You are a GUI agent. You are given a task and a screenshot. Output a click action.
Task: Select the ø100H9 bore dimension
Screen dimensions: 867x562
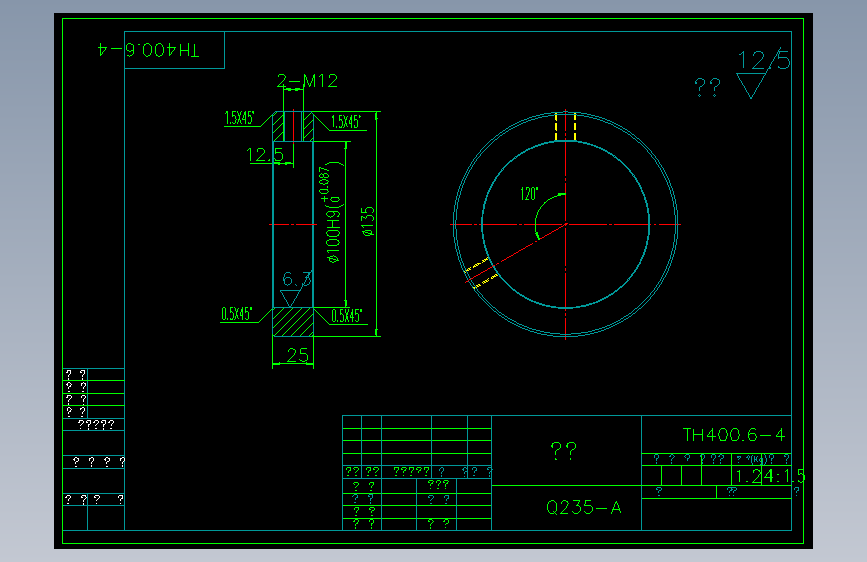tap(332, 214)
